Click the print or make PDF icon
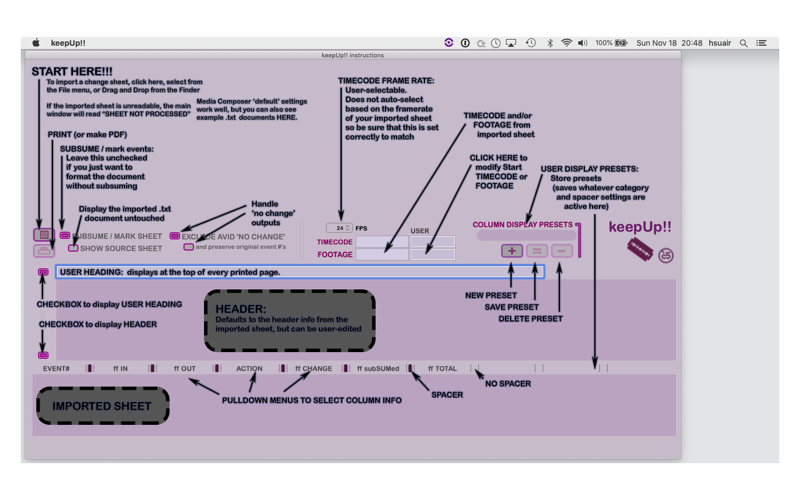This screenshot has width=800, height=500. pos(44,251)
